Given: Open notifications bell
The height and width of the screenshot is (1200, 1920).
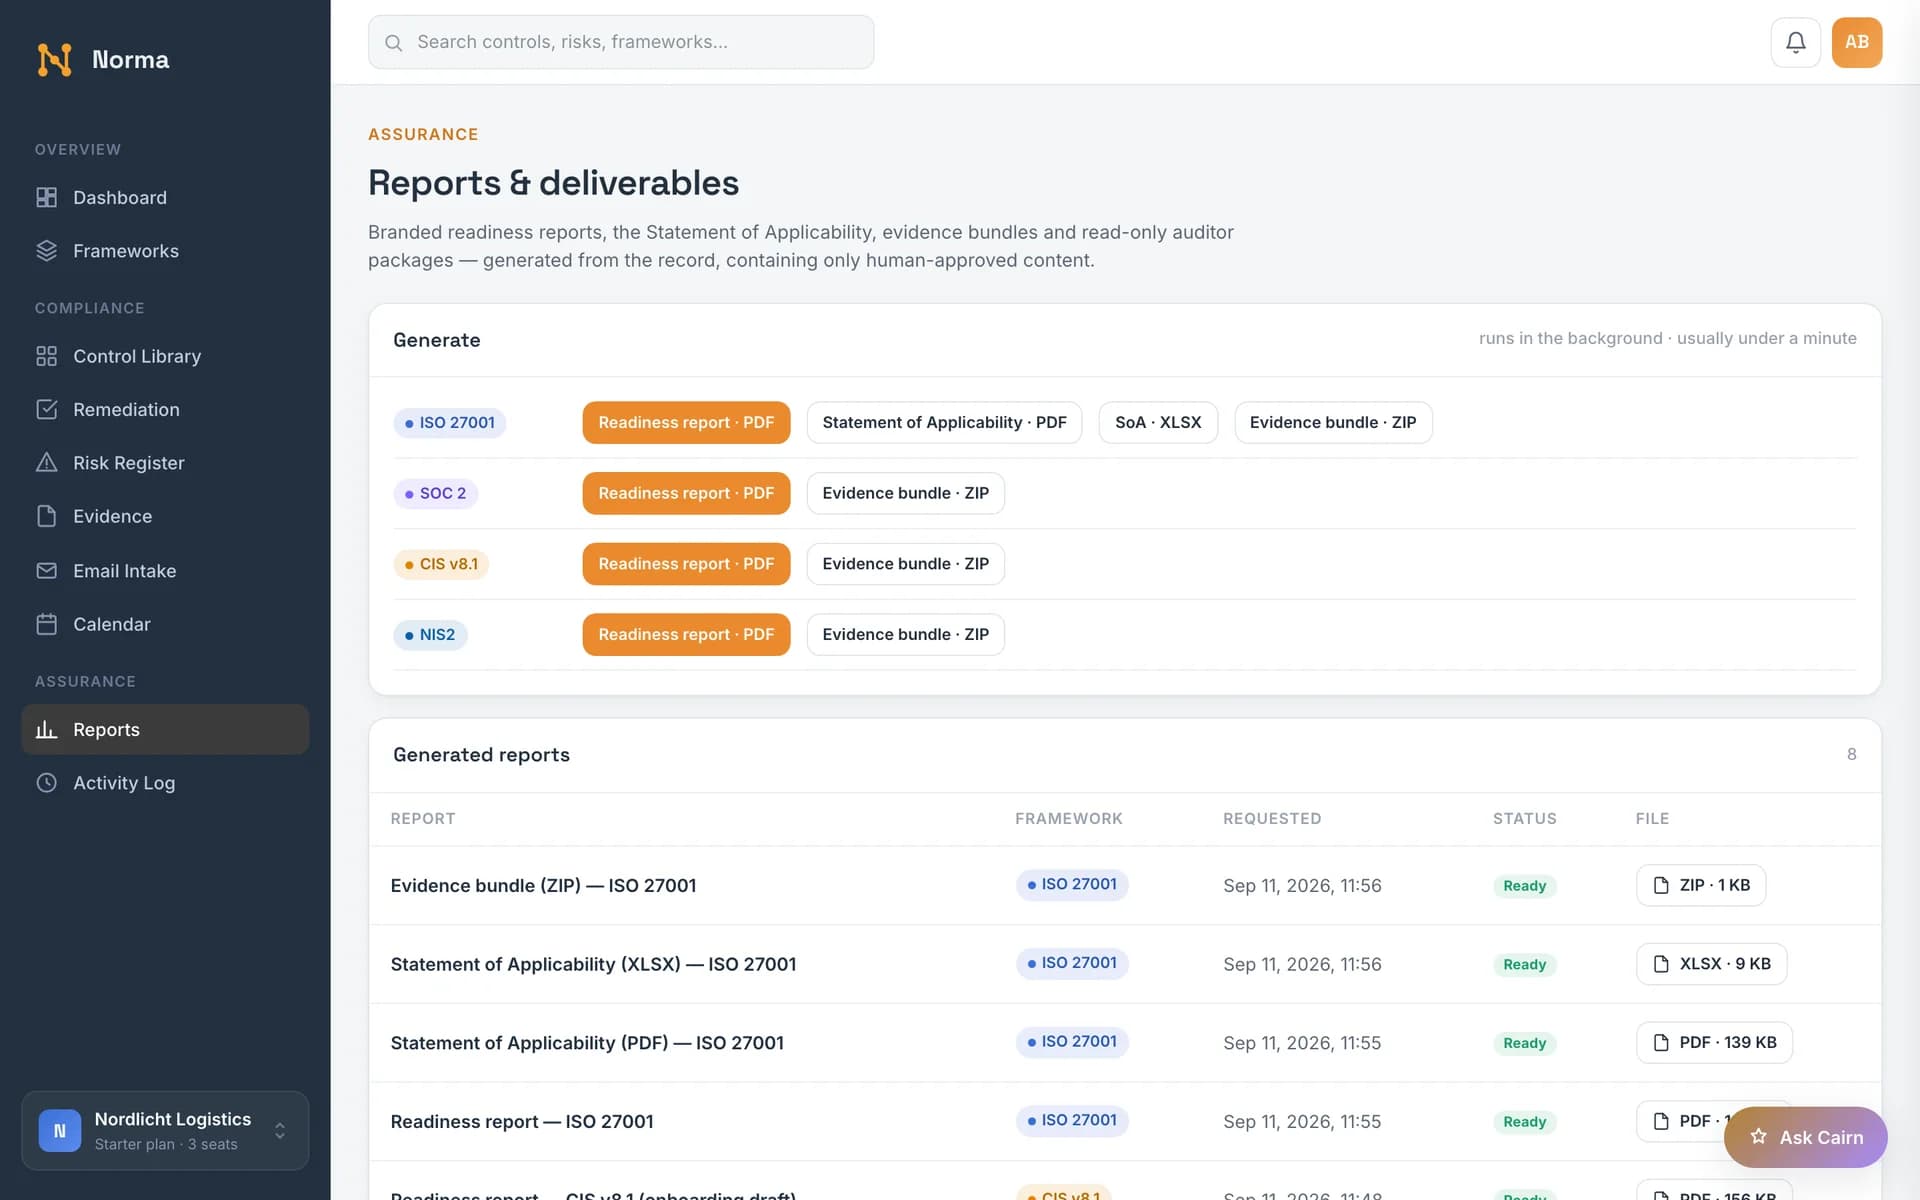Looking at the screenshot, I should pos(1795,42).
